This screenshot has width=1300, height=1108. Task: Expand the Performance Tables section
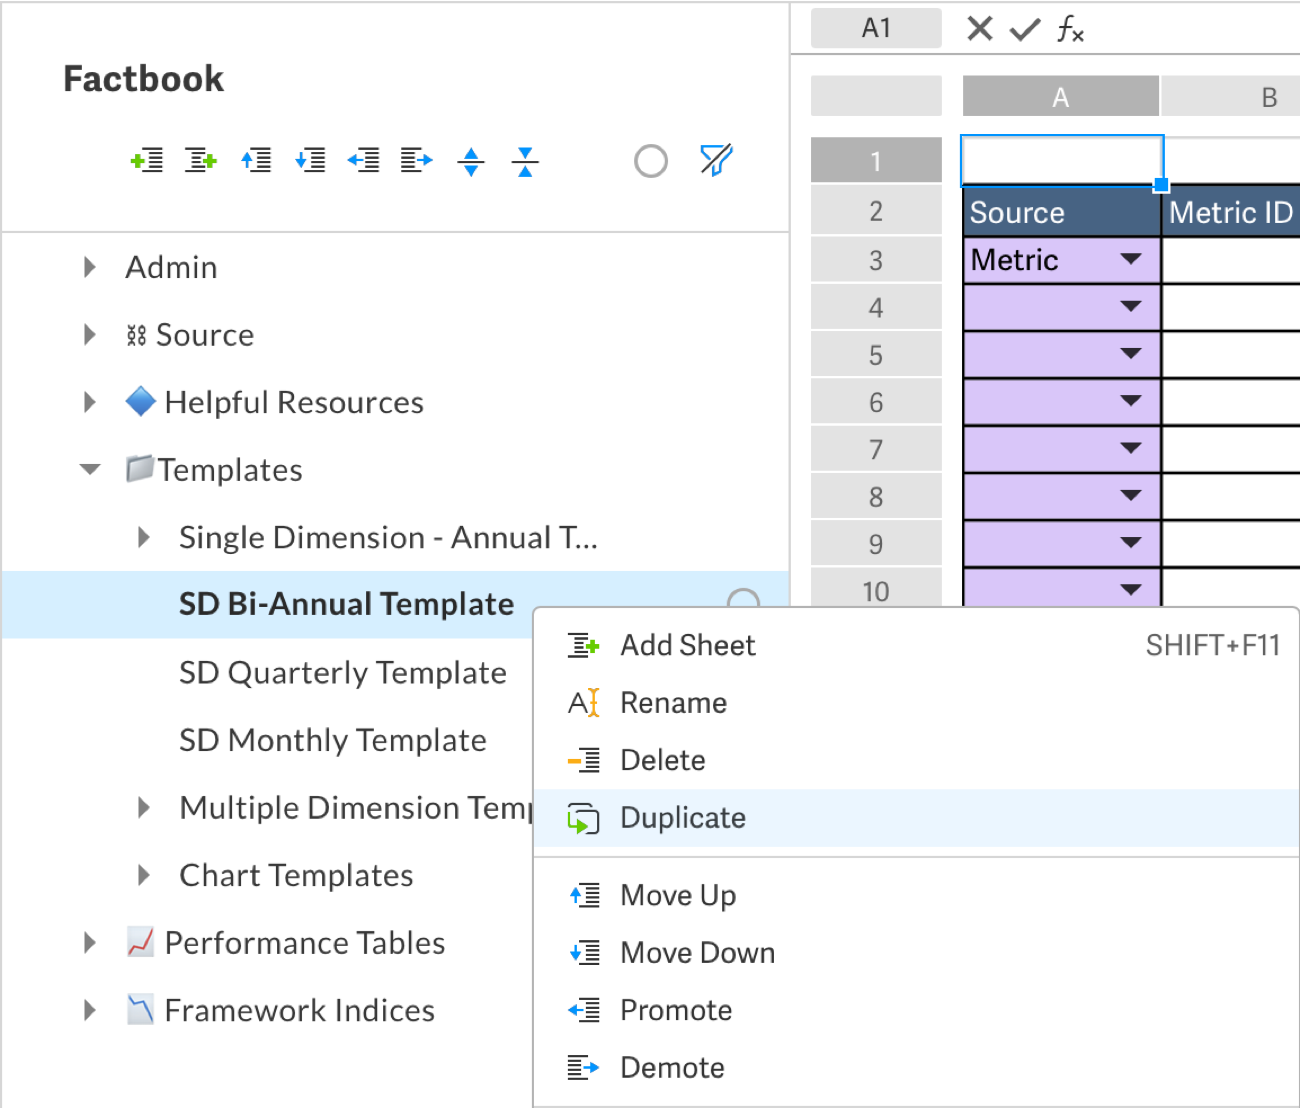(90, 942)
